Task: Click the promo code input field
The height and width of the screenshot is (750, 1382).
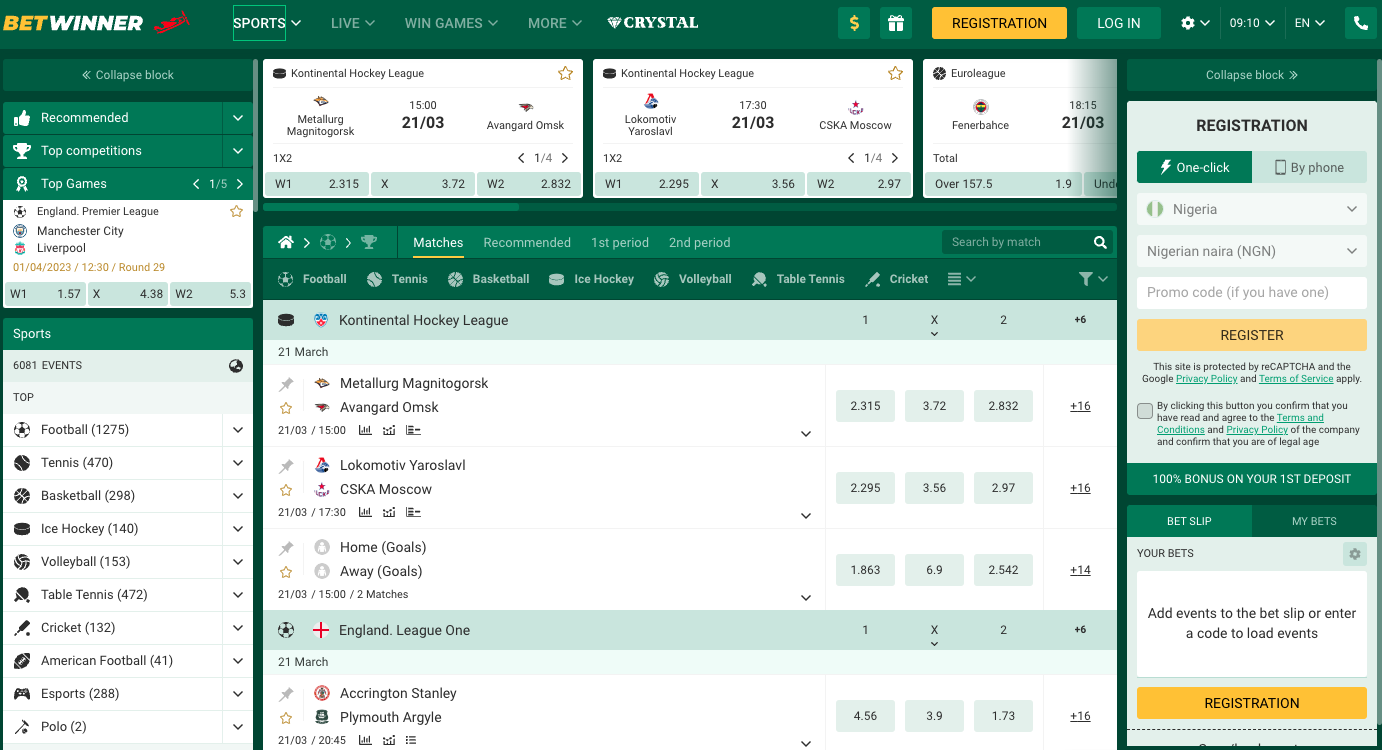Action: [1252, 293]
